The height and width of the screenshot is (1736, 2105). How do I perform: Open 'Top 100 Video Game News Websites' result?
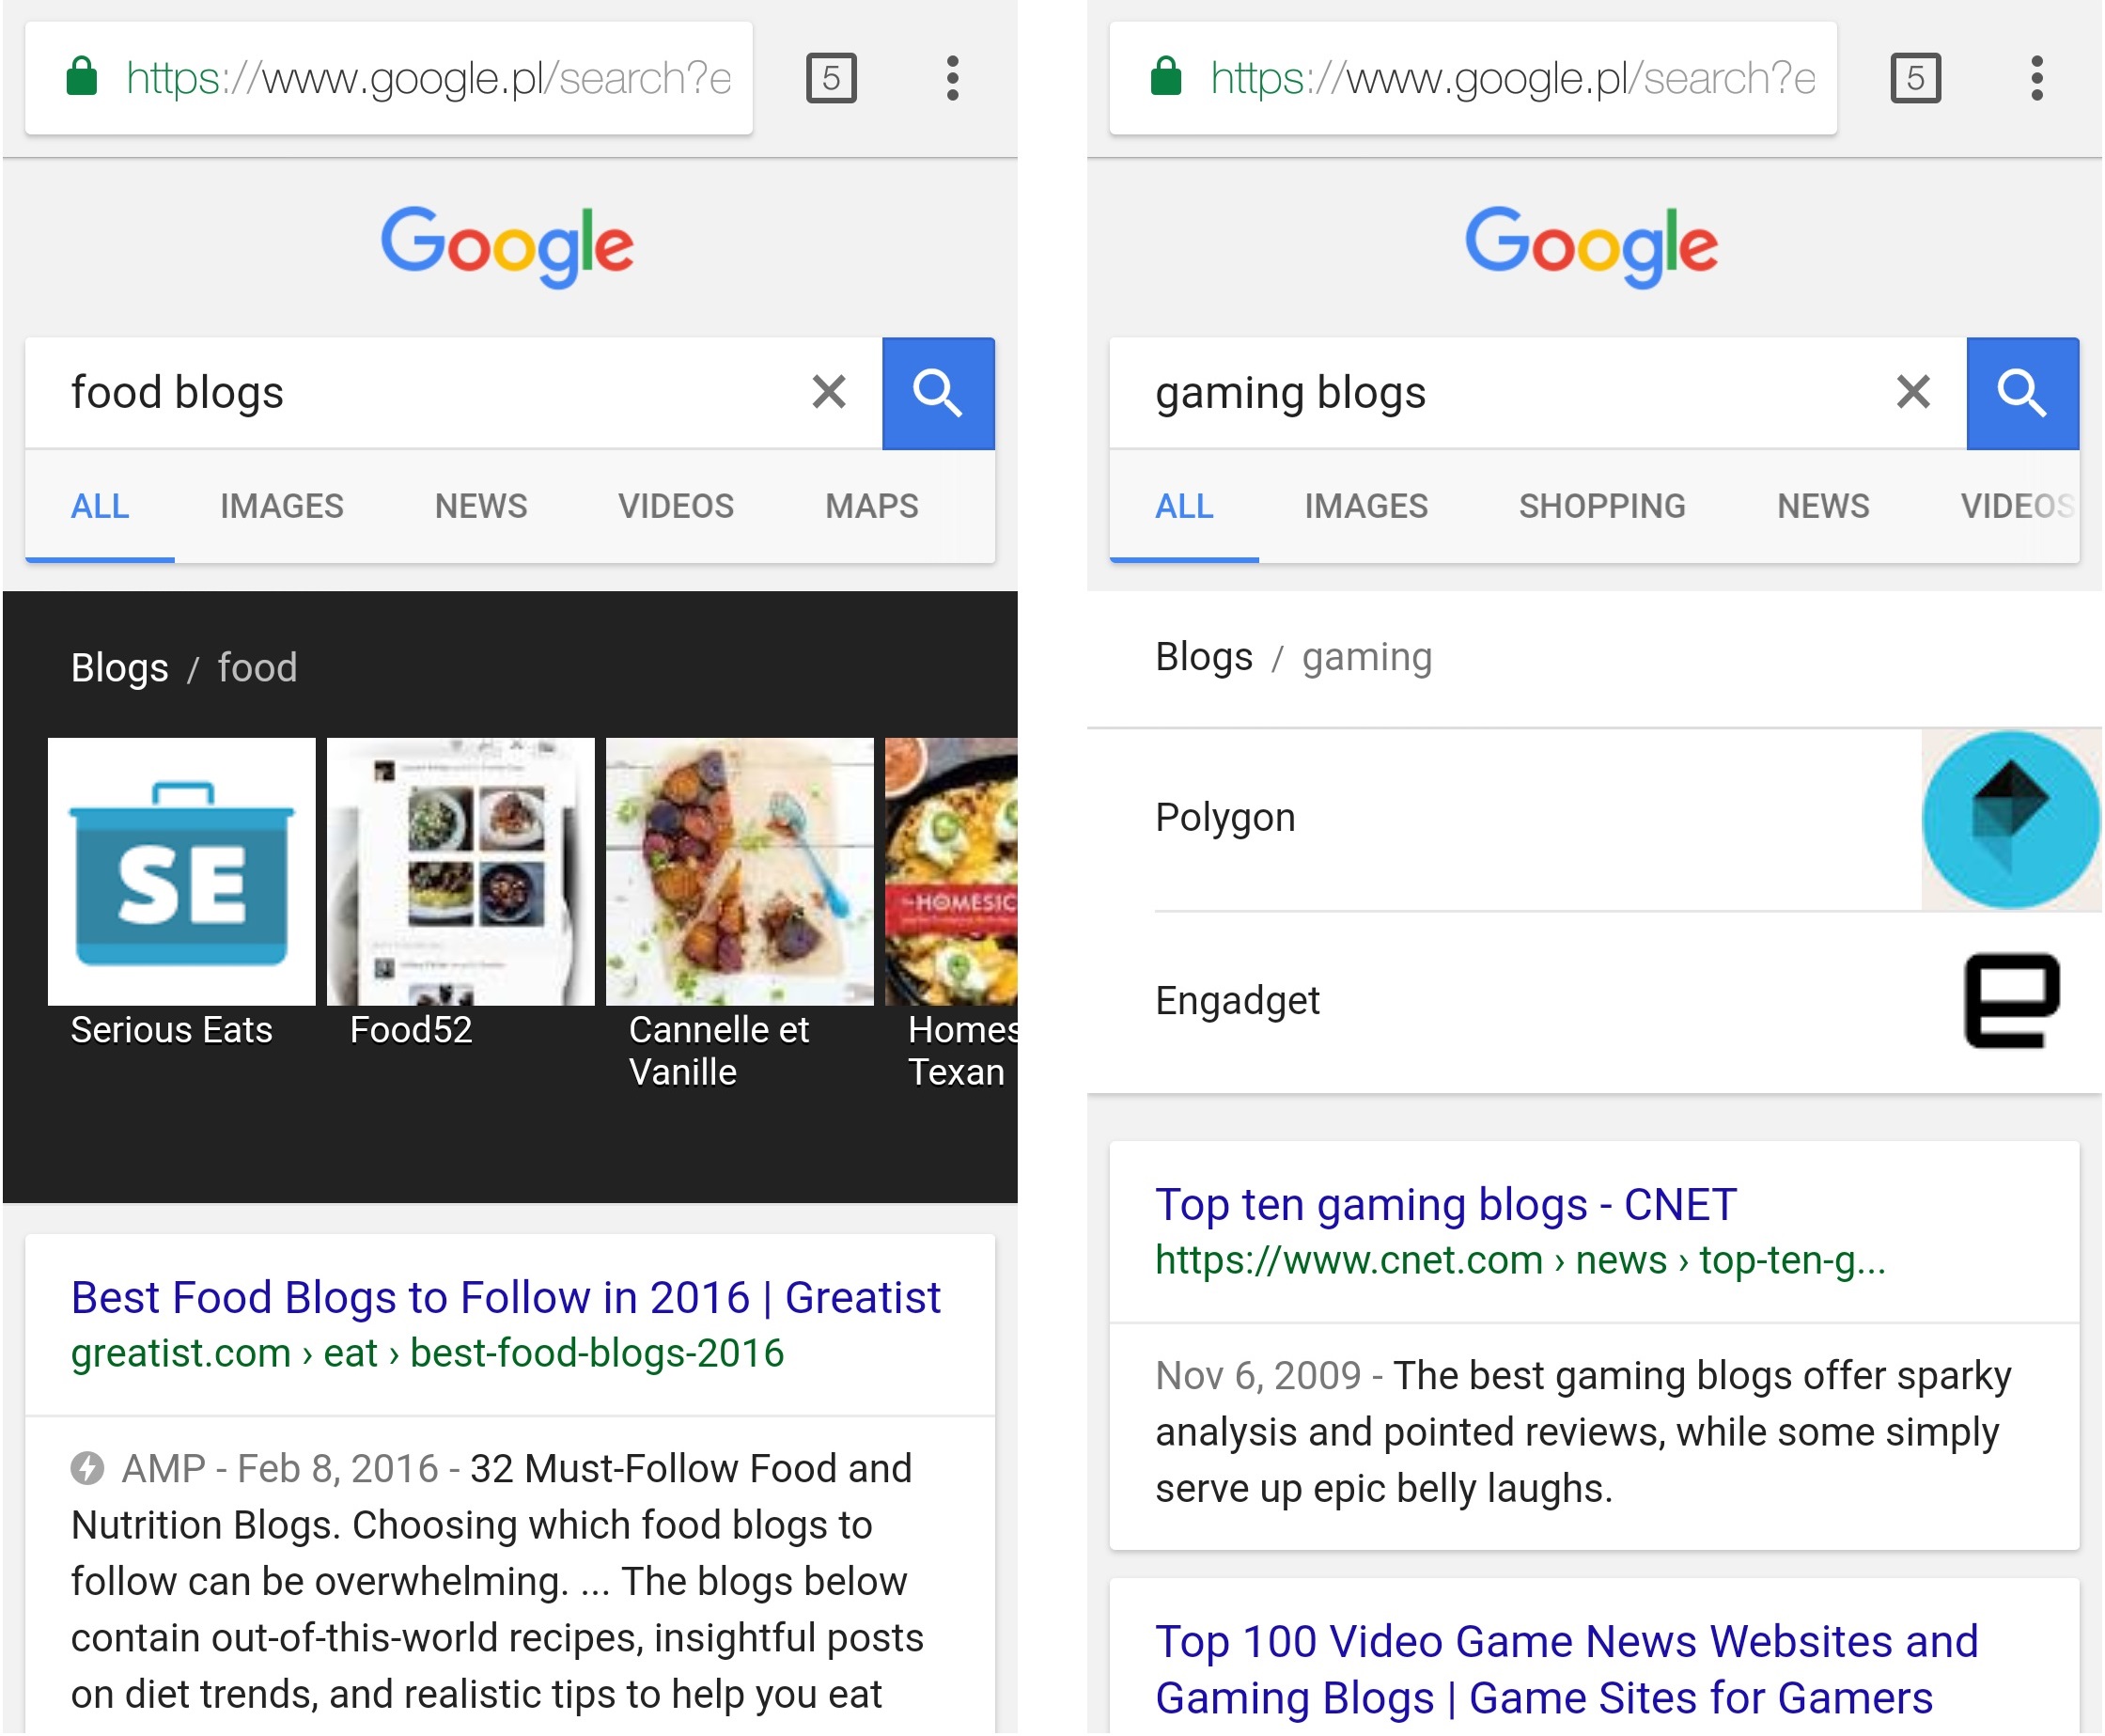point(1567,1670)
